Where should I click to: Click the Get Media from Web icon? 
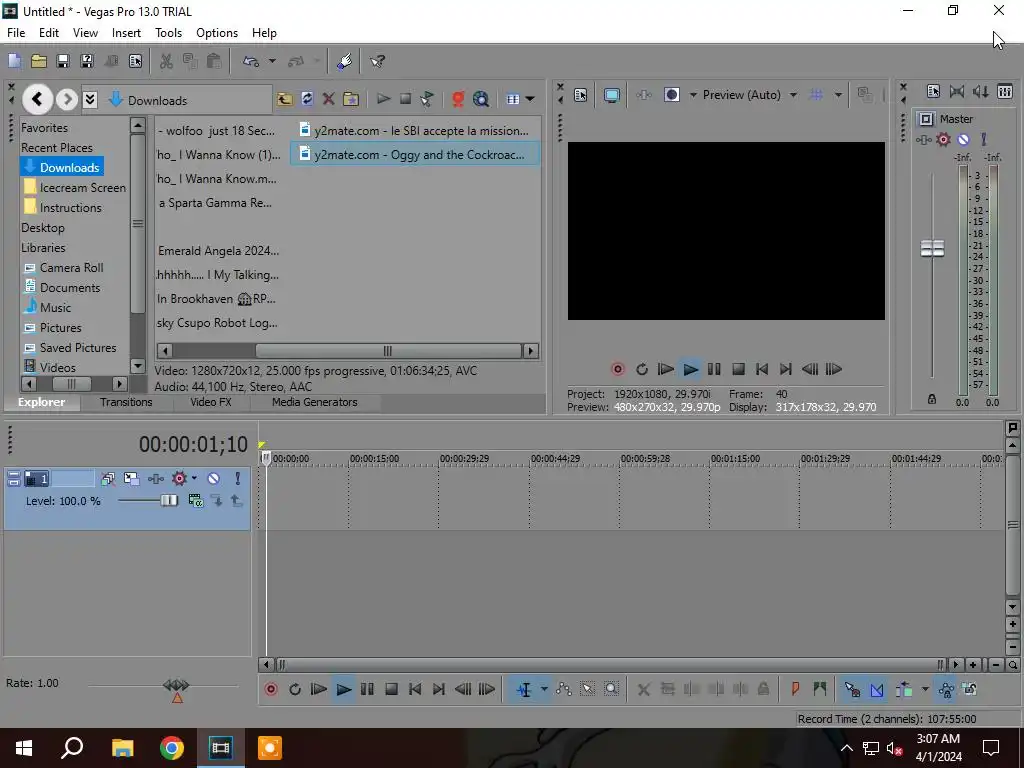(481, 99)
